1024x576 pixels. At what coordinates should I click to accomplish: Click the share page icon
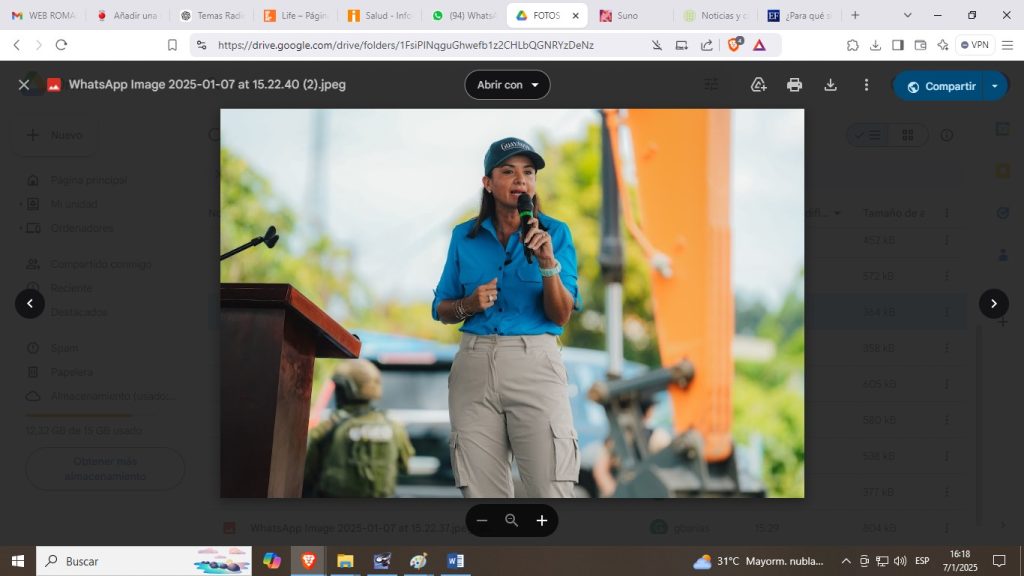click(x=707, y=45)
